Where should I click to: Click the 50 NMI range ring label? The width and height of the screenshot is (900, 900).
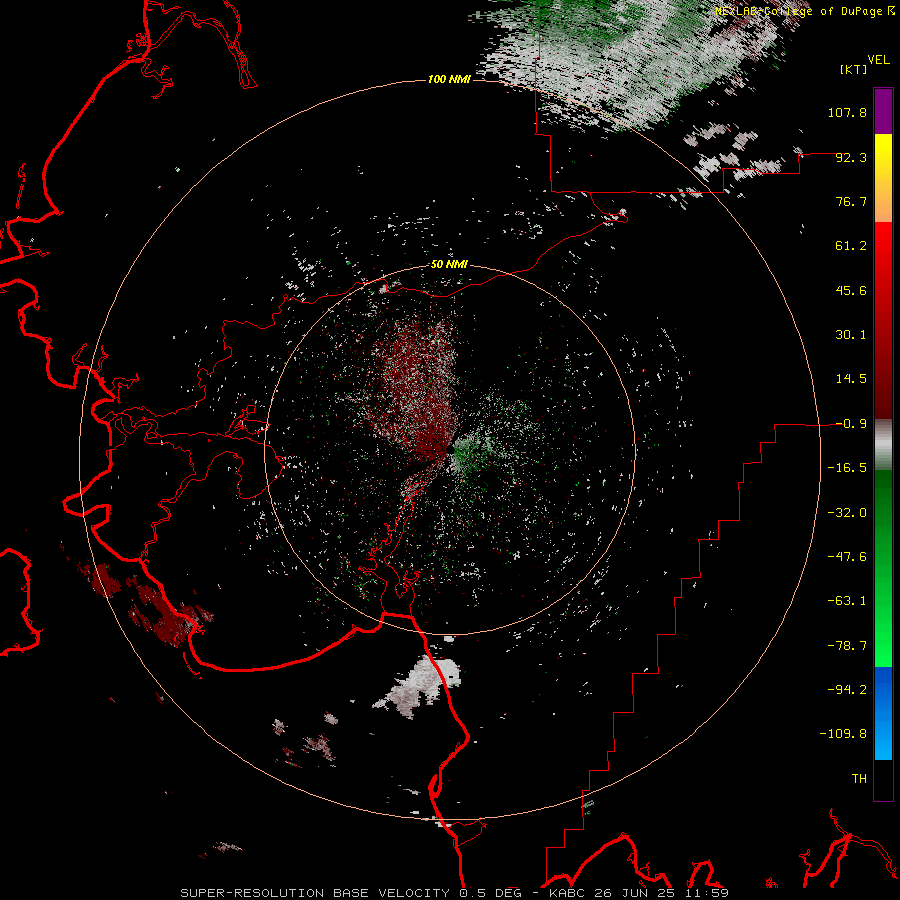tap(449, 265)
